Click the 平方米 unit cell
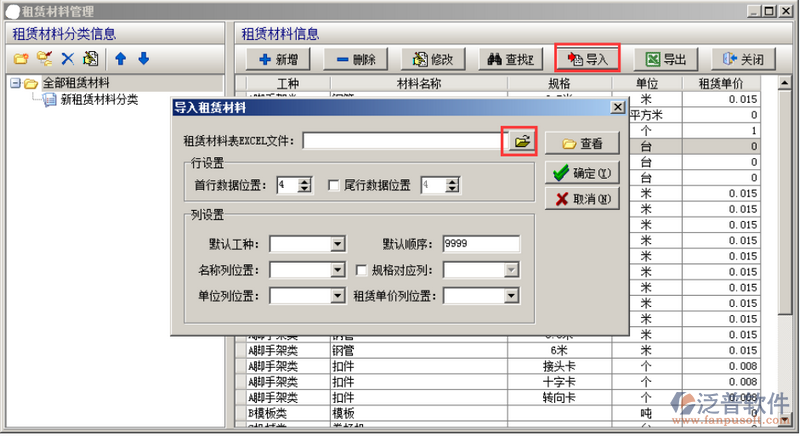Image resolution: width=800 pixels, height=436 pixels. [646, 115]
